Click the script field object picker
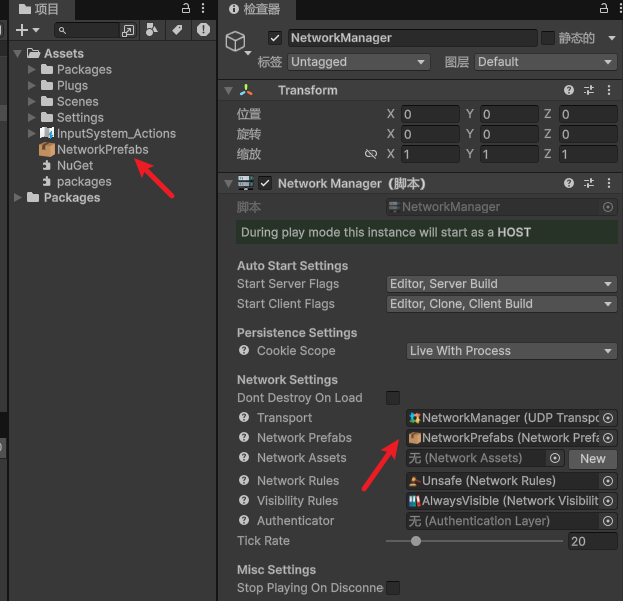Screen dimensions: 623x601 pyautogui.click(x=608, y=207)
